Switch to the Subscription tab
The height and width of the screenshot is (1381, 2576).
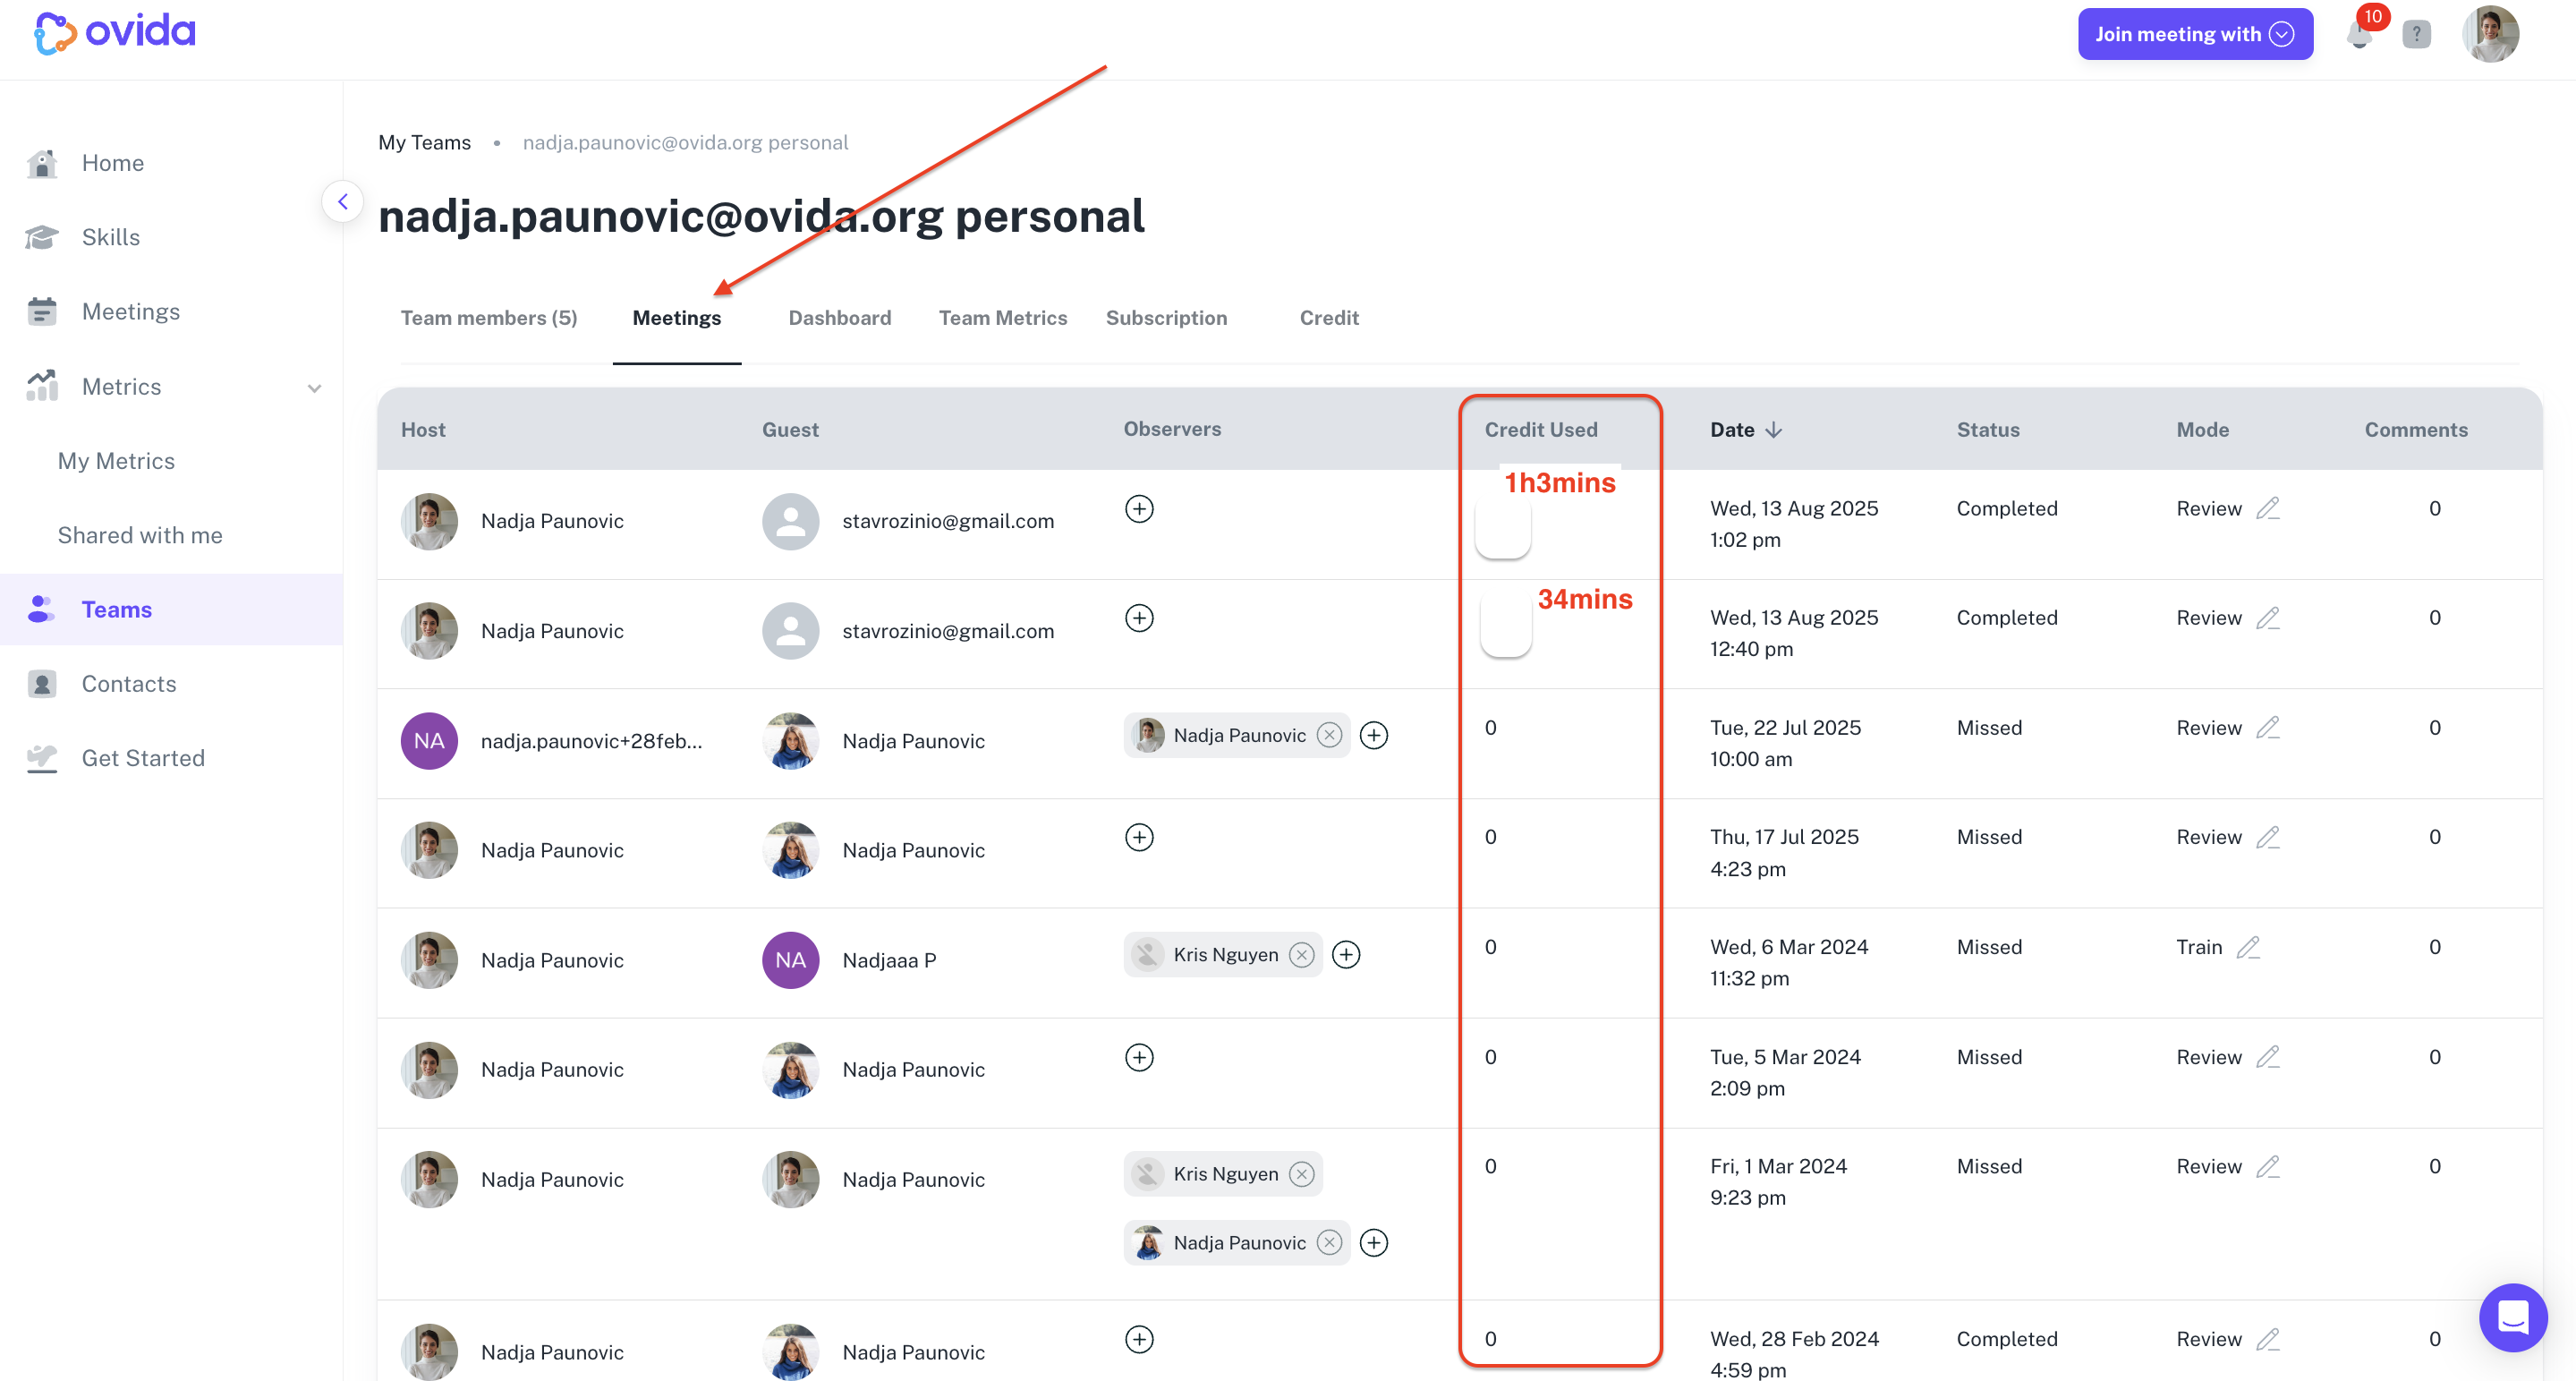1166,318
